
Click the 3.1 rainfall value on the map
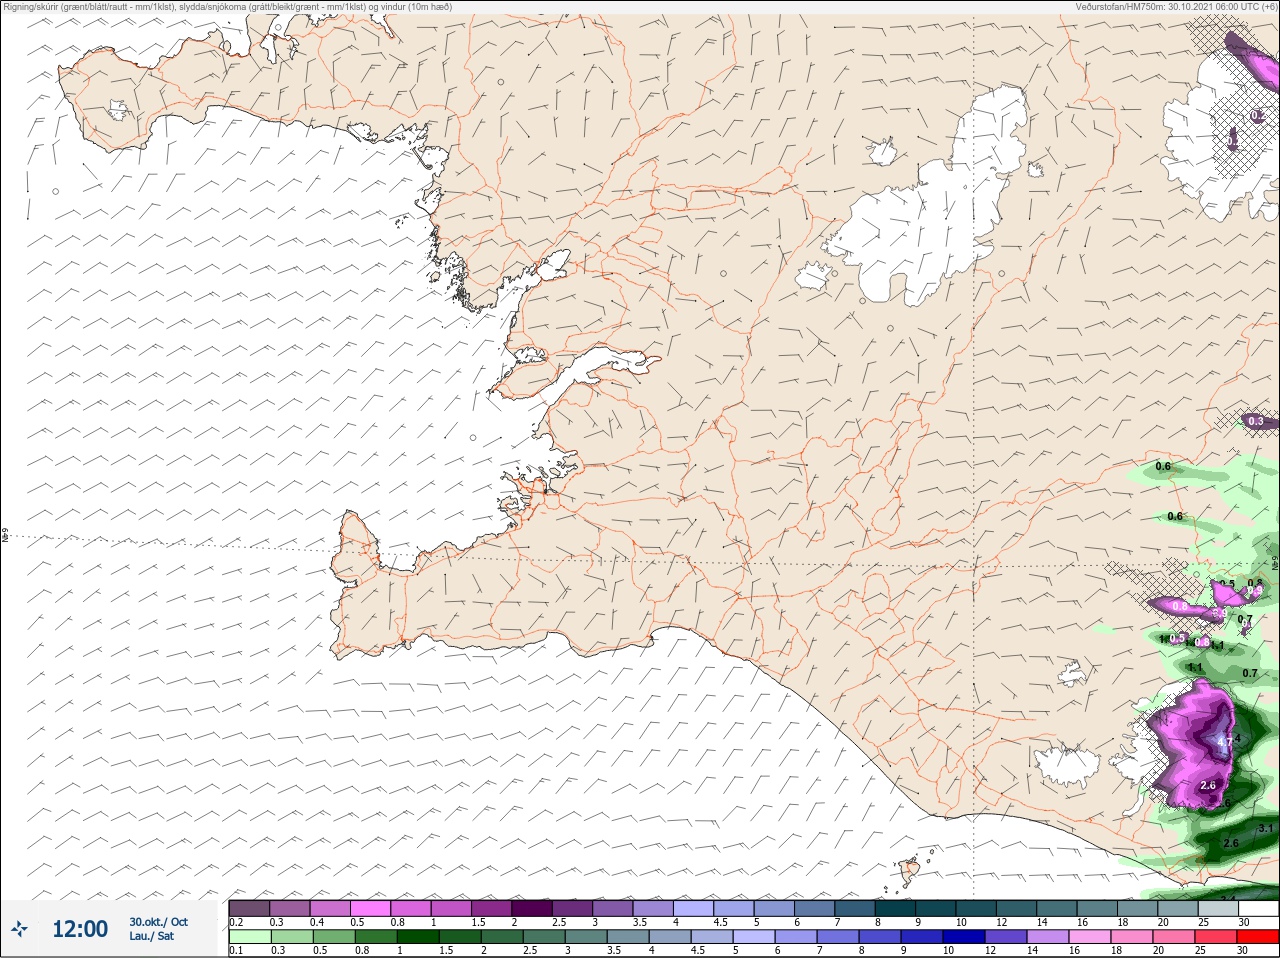coord(1265,828)
